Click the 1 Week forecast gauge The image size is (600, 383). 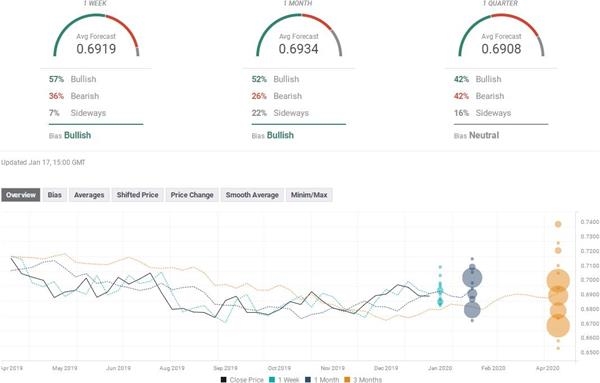coord(96,36)
